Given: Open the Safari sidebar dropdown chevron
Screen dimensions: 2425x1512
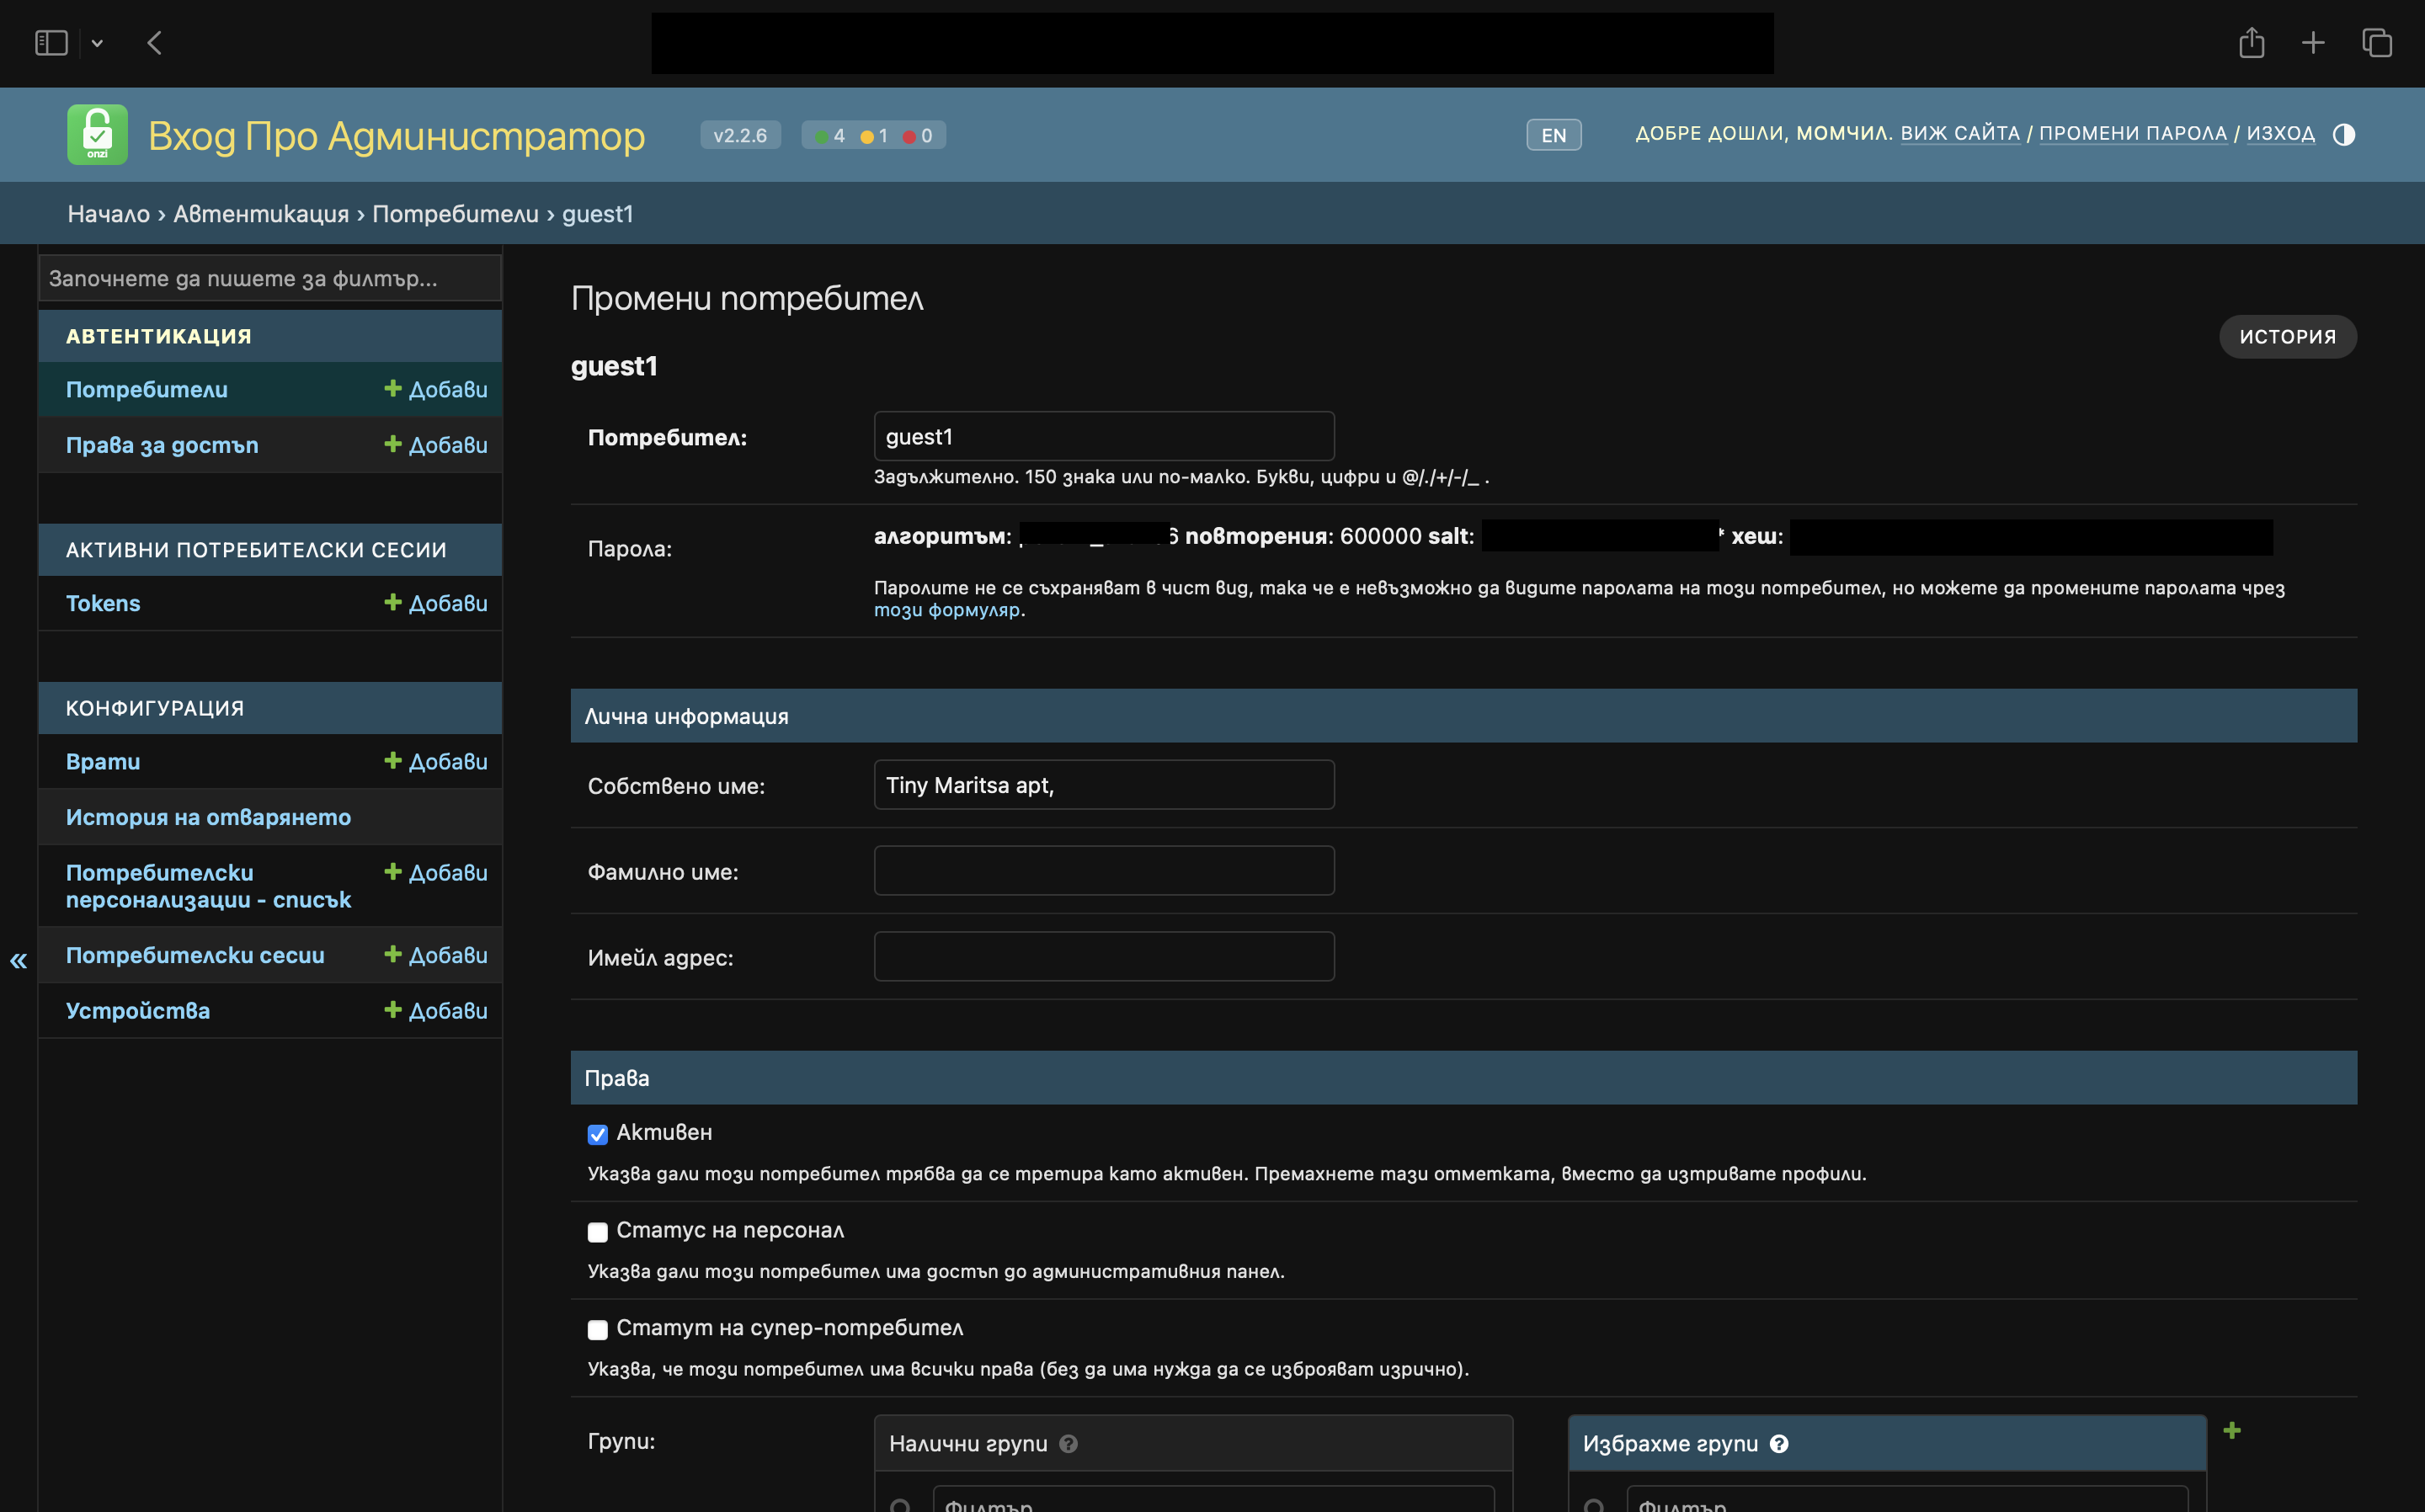Looking at the screenshot, I should (97, 42).
